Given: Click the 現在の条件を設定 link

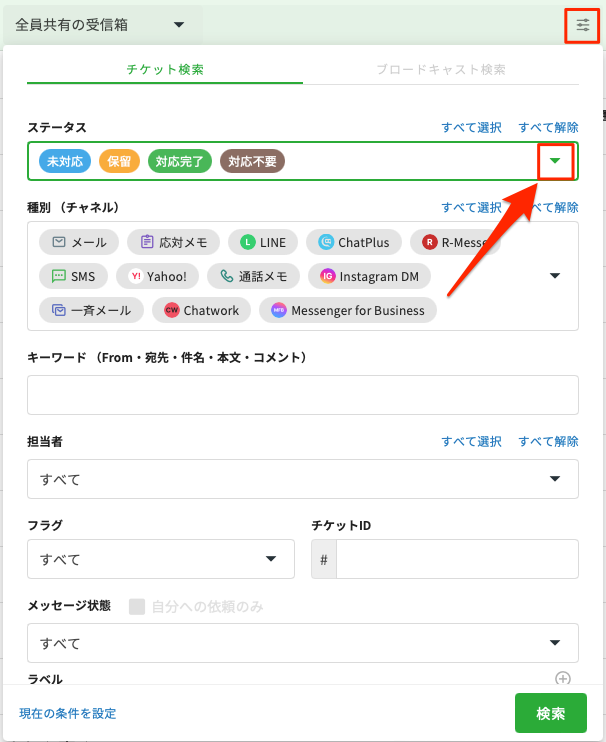Looking at the screenshot, I should point(68,713).
